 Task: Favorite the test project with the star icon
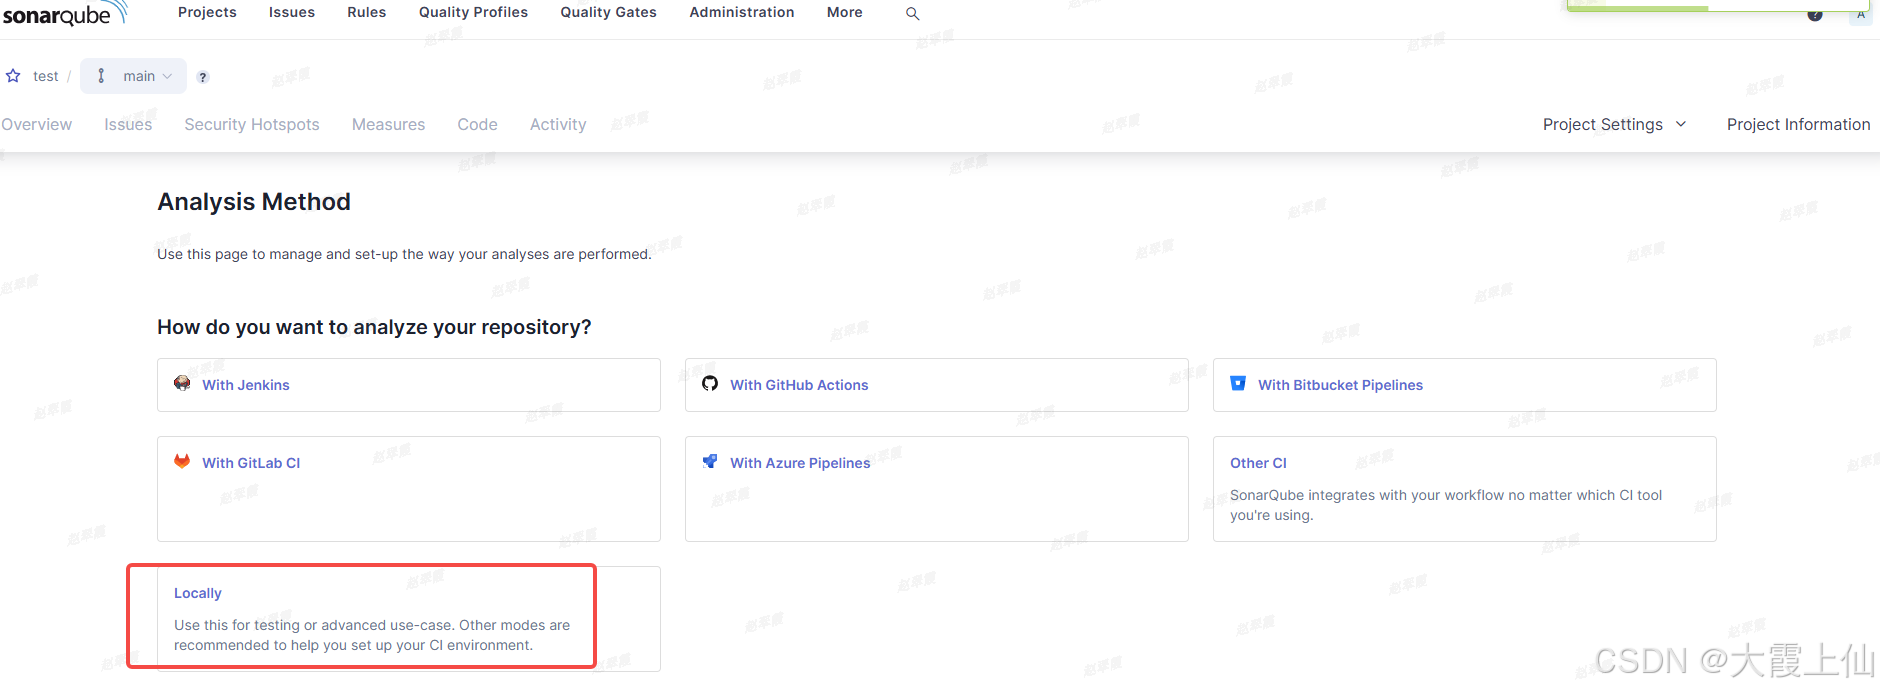click(x=13, y=76)
